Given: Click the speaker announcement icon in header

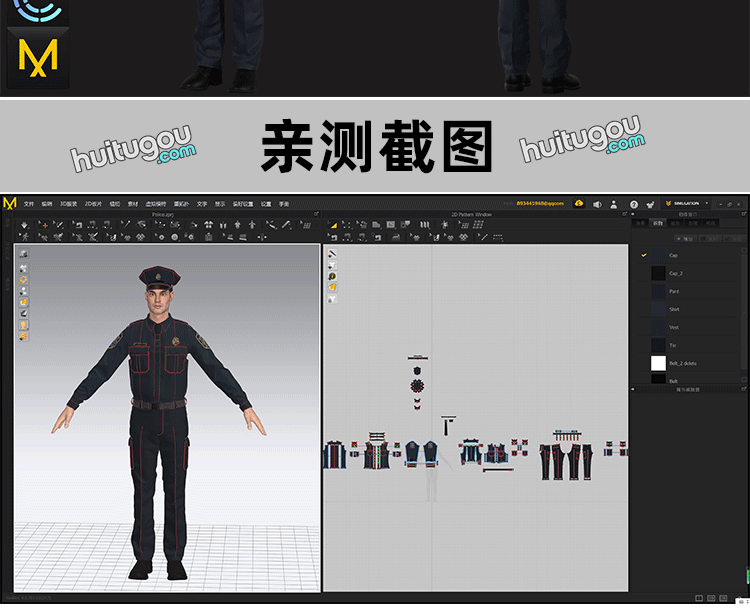Looking at the screenshot, I should [597, 203].
